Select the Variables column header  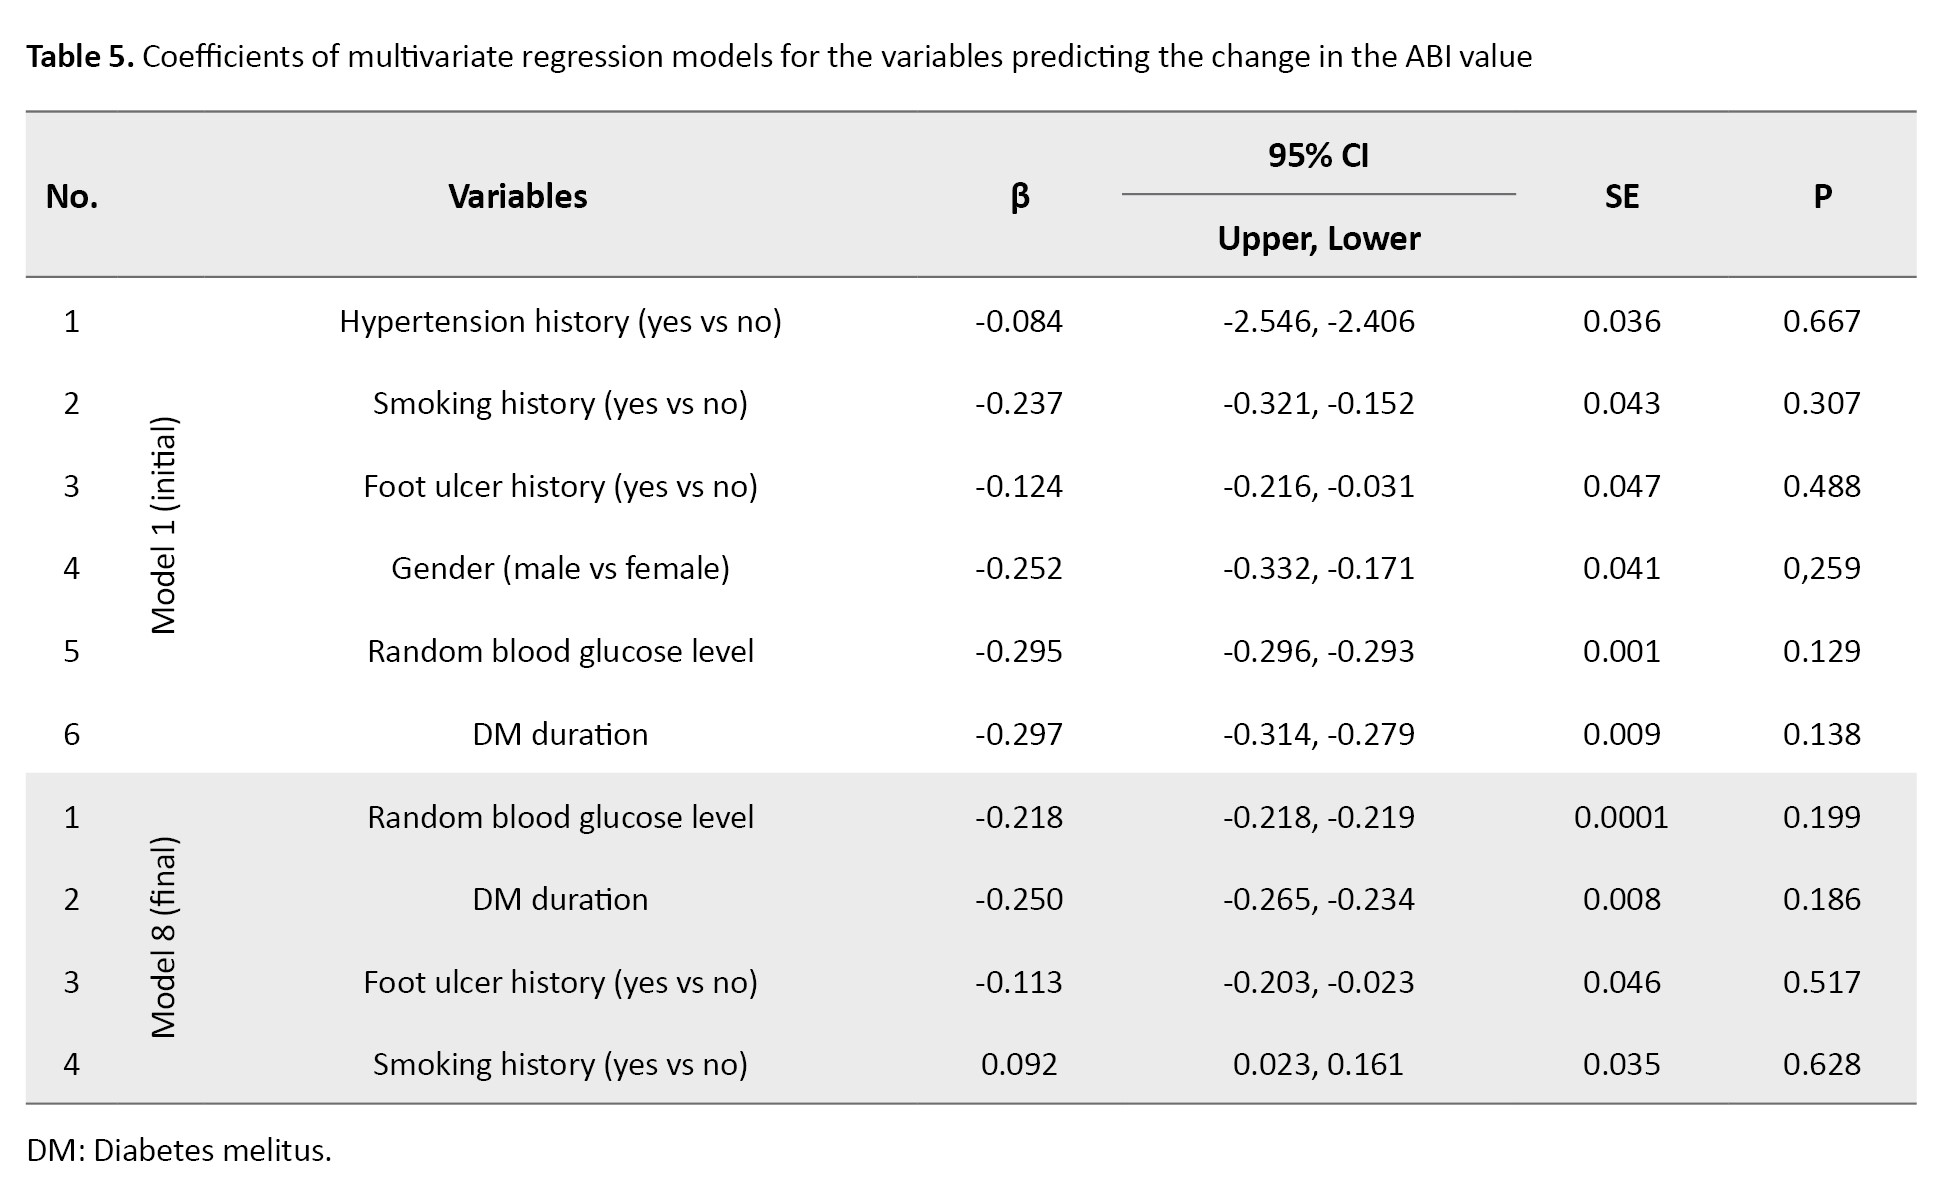click(517, 196)
